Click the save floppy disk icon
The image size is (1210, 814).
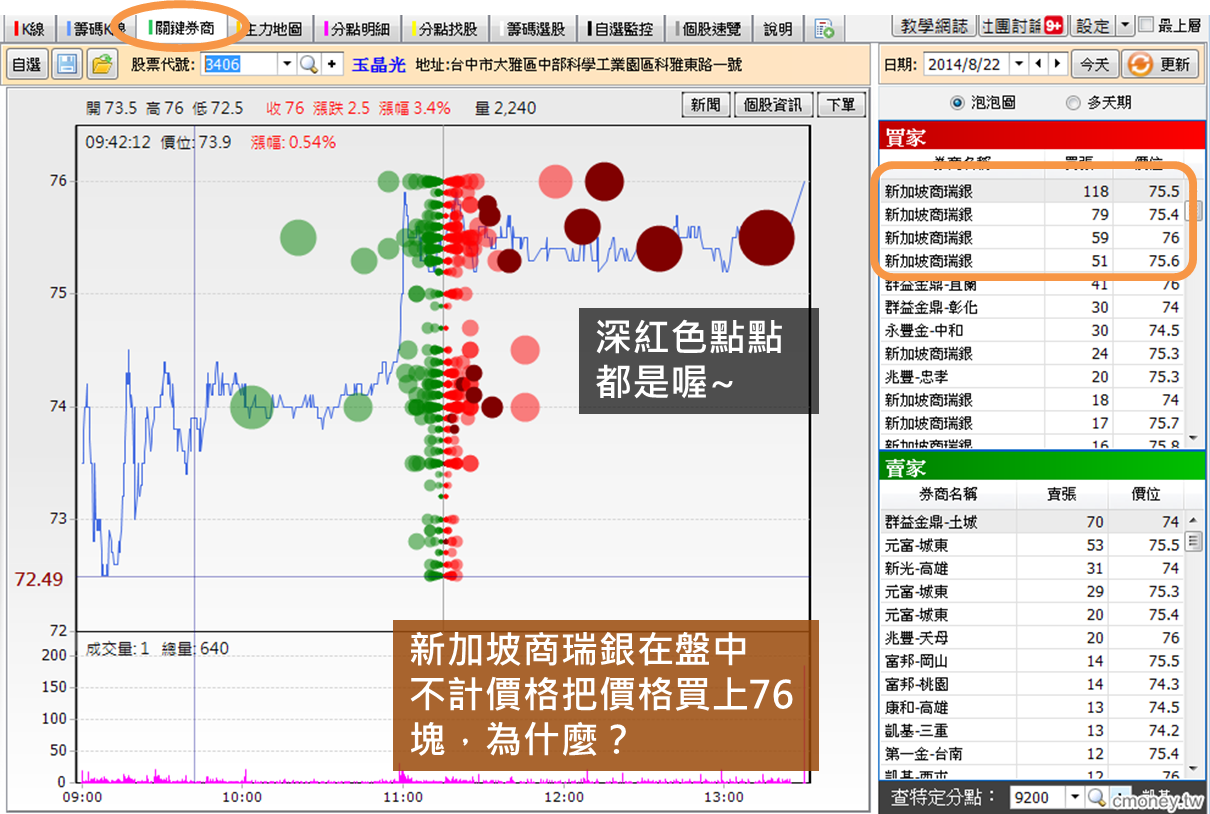pos(68,65)
